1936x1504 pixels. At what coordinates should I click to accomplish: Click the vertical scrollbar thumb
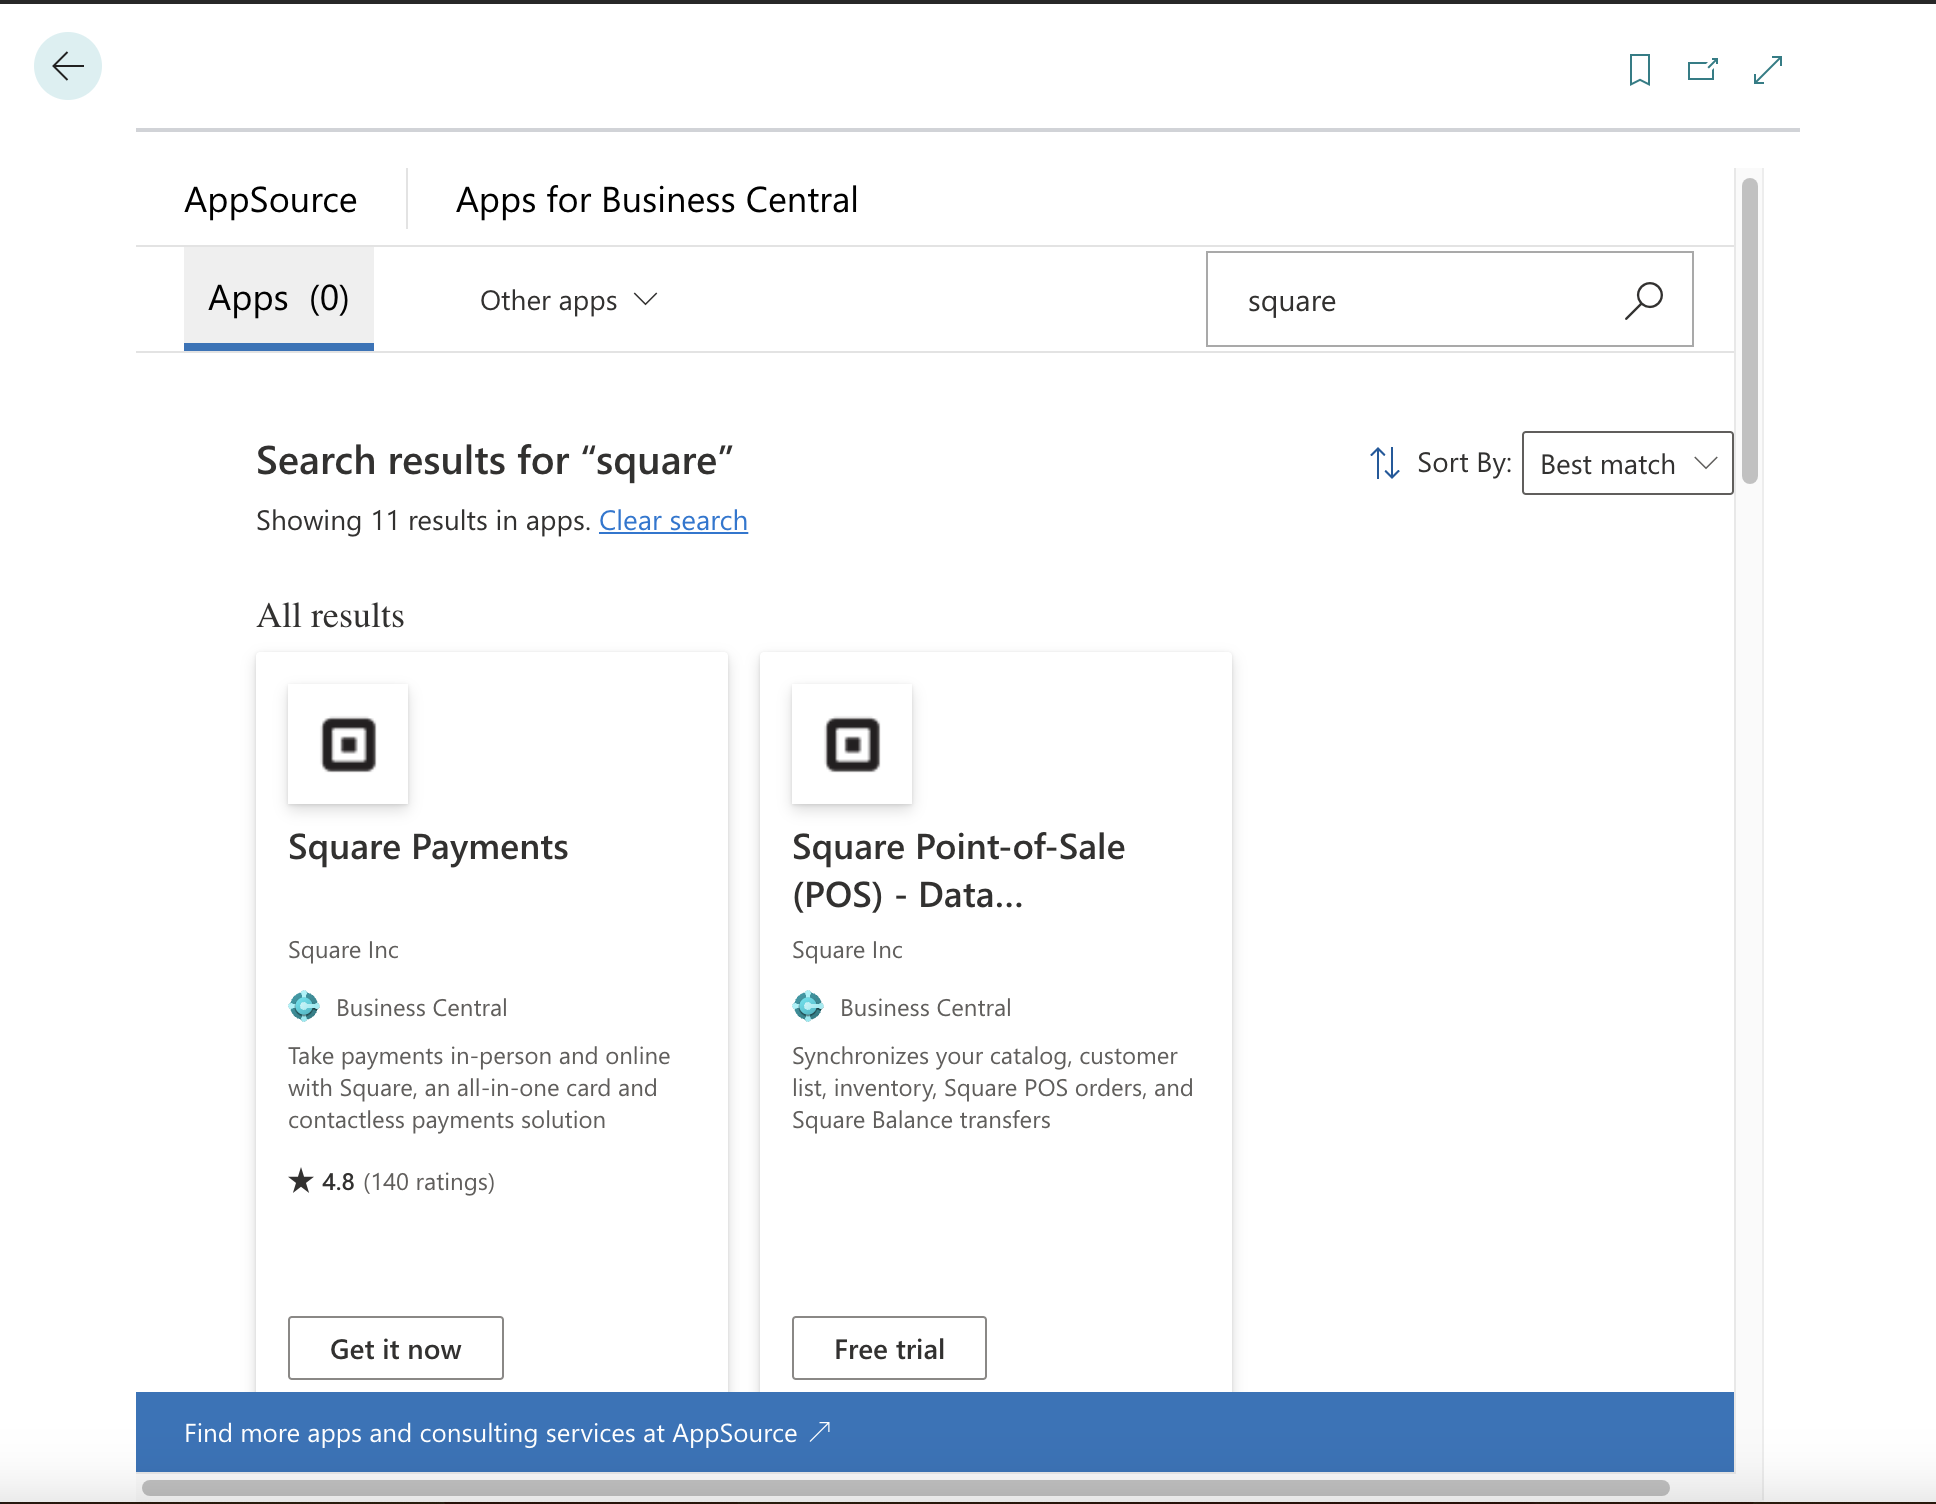1749,330
